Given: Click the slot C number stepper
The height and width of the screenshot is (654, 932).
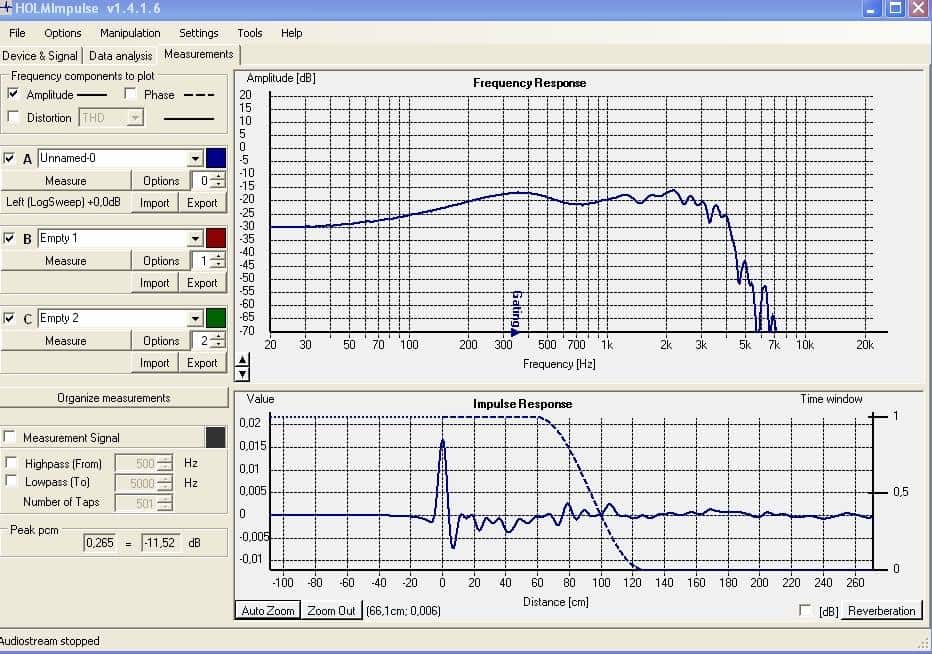Looking at the screenshot, I should pyautogui.click(x=219, y=341).
